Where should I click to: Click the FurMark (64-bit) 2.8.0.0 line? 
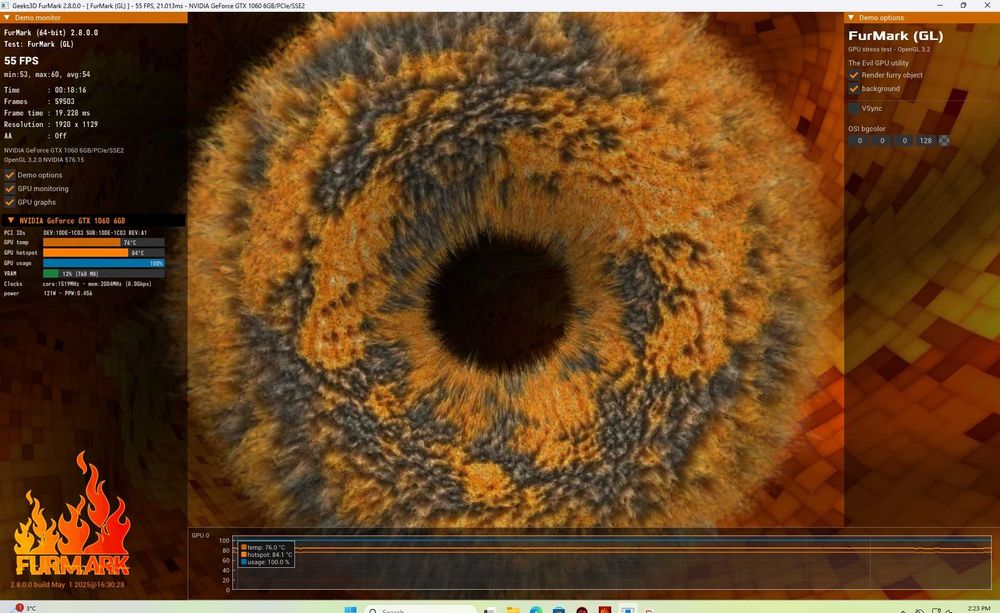pos(51,33)
